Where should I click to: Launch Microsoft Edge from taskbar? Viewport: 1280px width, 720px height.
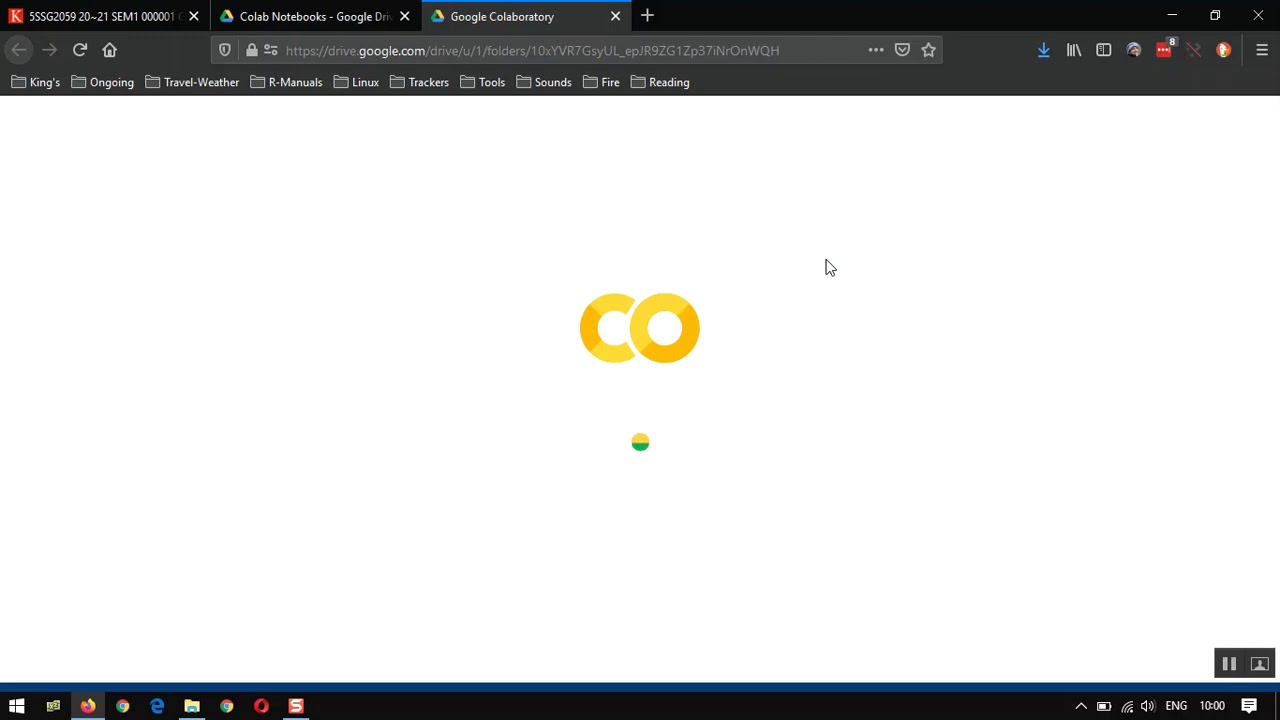tap(157, 706)
